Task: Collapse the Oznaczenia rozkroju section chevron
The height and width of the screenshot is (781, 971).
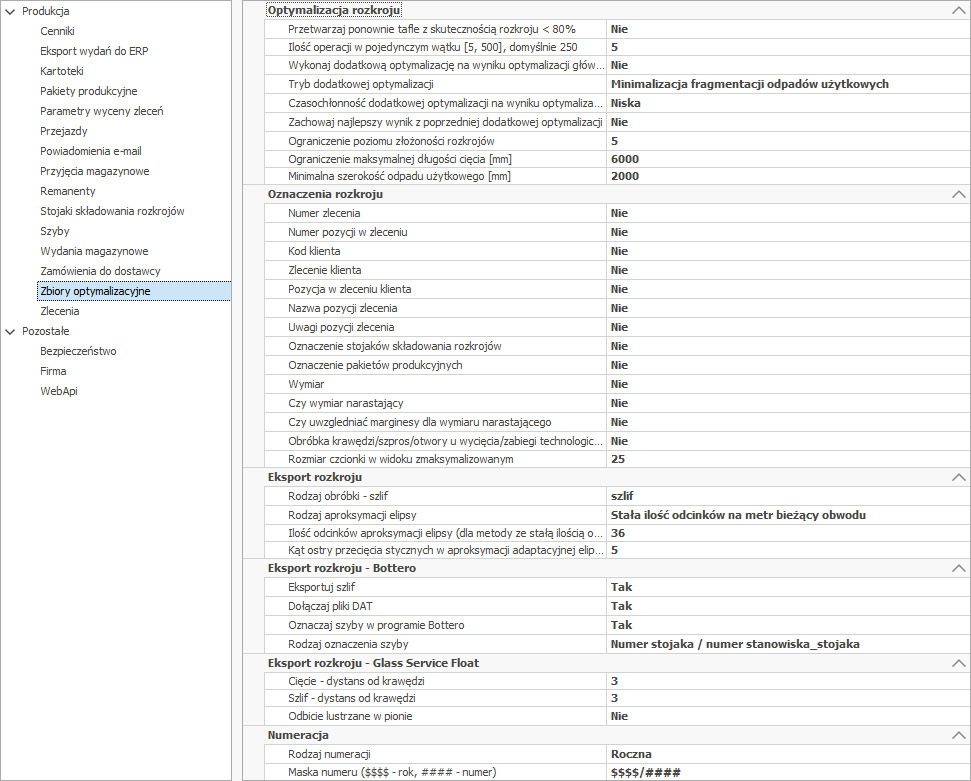Action: coord(959,194)
